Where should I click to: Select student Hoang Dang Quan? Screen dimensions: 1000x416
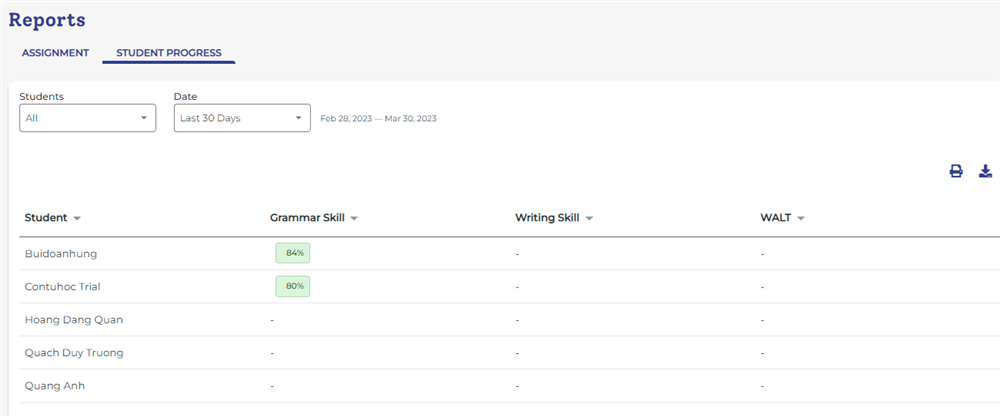(x=74, y=320)
